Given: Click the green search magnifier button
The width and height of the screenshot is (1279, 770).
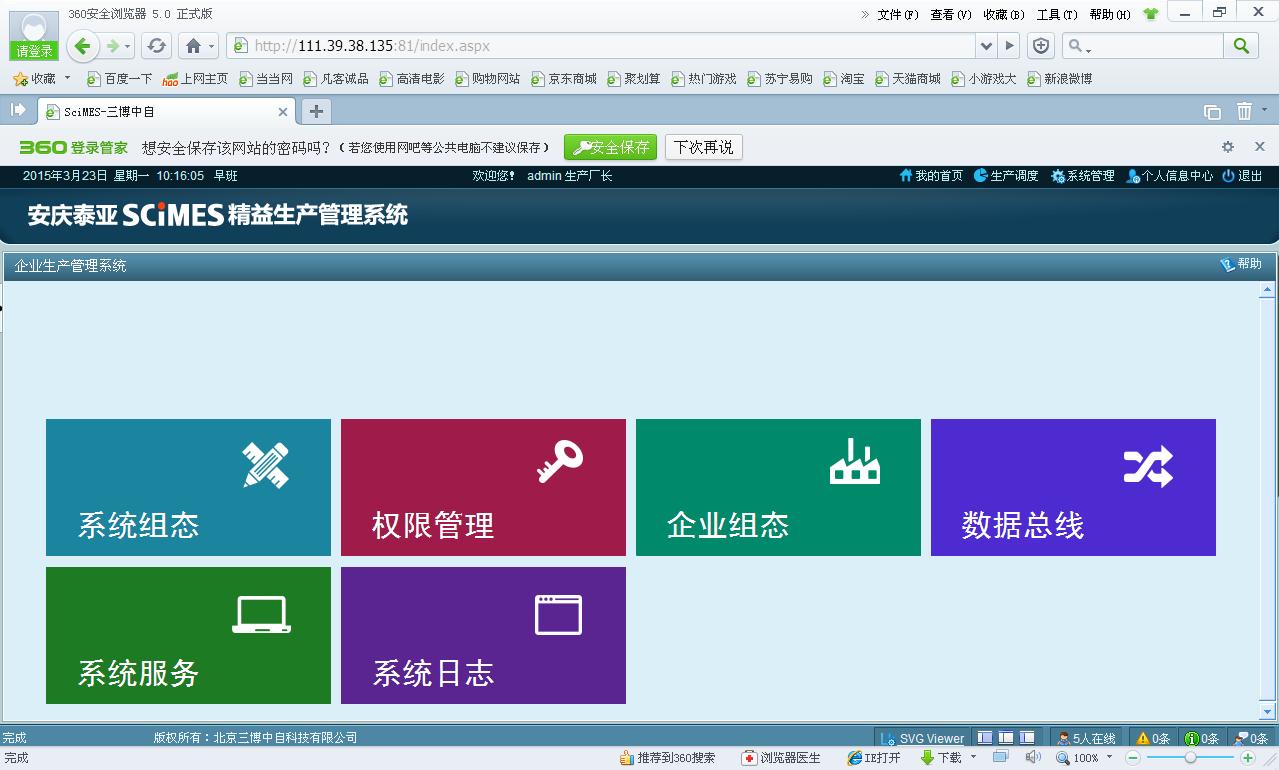Looking at the screenshot, I should point(1241,46).
